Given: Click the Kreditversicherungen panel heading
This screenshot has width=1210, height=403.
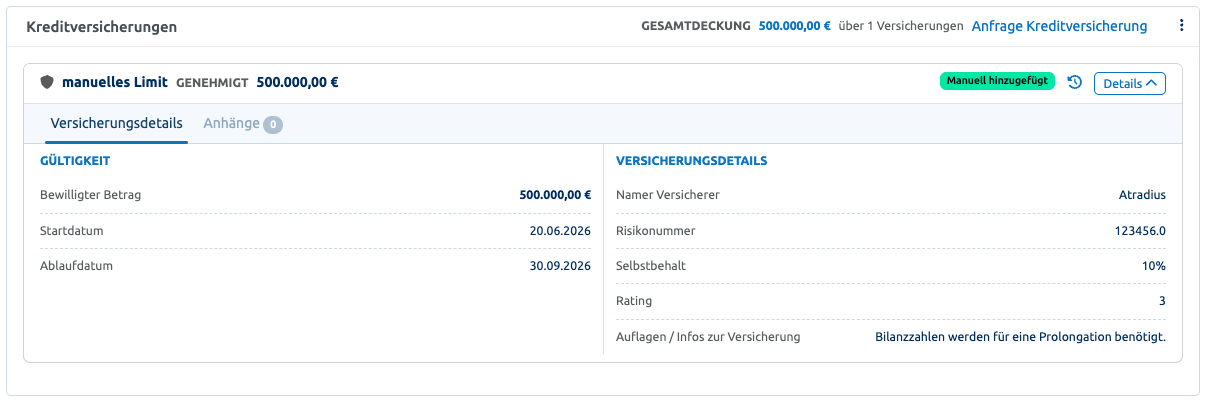Looking at the screenshot, I should (102, 27).
